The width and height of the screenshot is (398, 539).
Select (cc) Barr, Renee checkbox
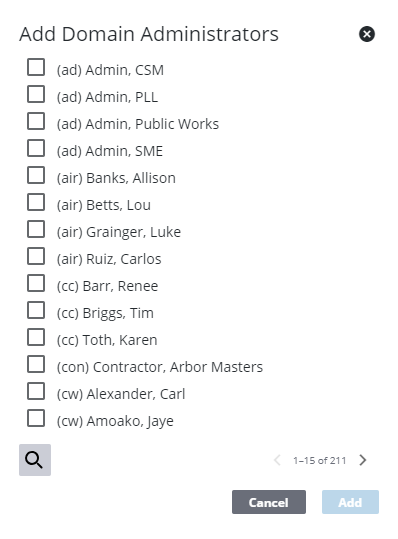click(36, 283)
